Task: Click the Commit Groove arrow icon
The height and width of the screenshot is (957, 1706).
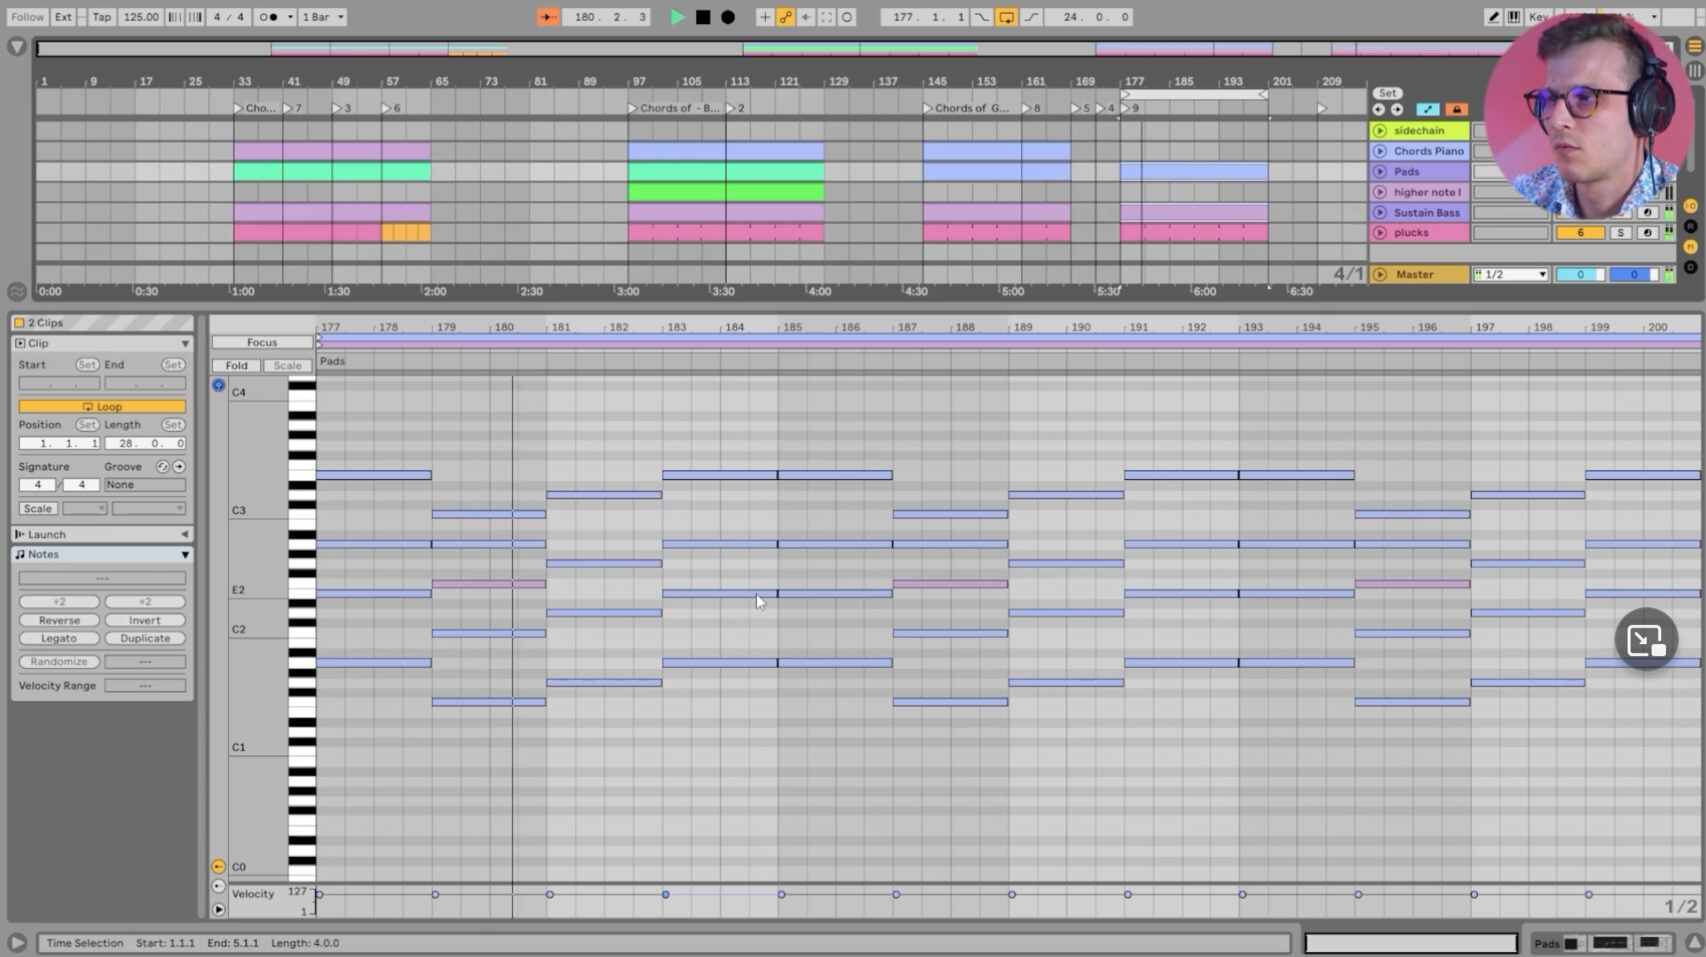Action: click(x=179, y=467)
